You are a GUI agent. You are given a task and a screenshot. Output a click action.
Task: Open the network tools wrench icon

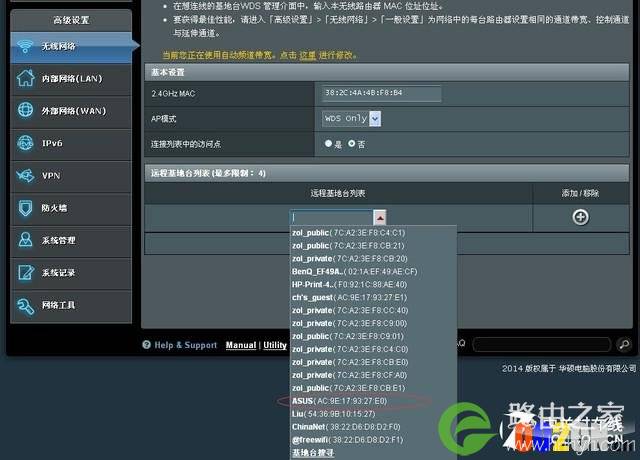point(25,306)
